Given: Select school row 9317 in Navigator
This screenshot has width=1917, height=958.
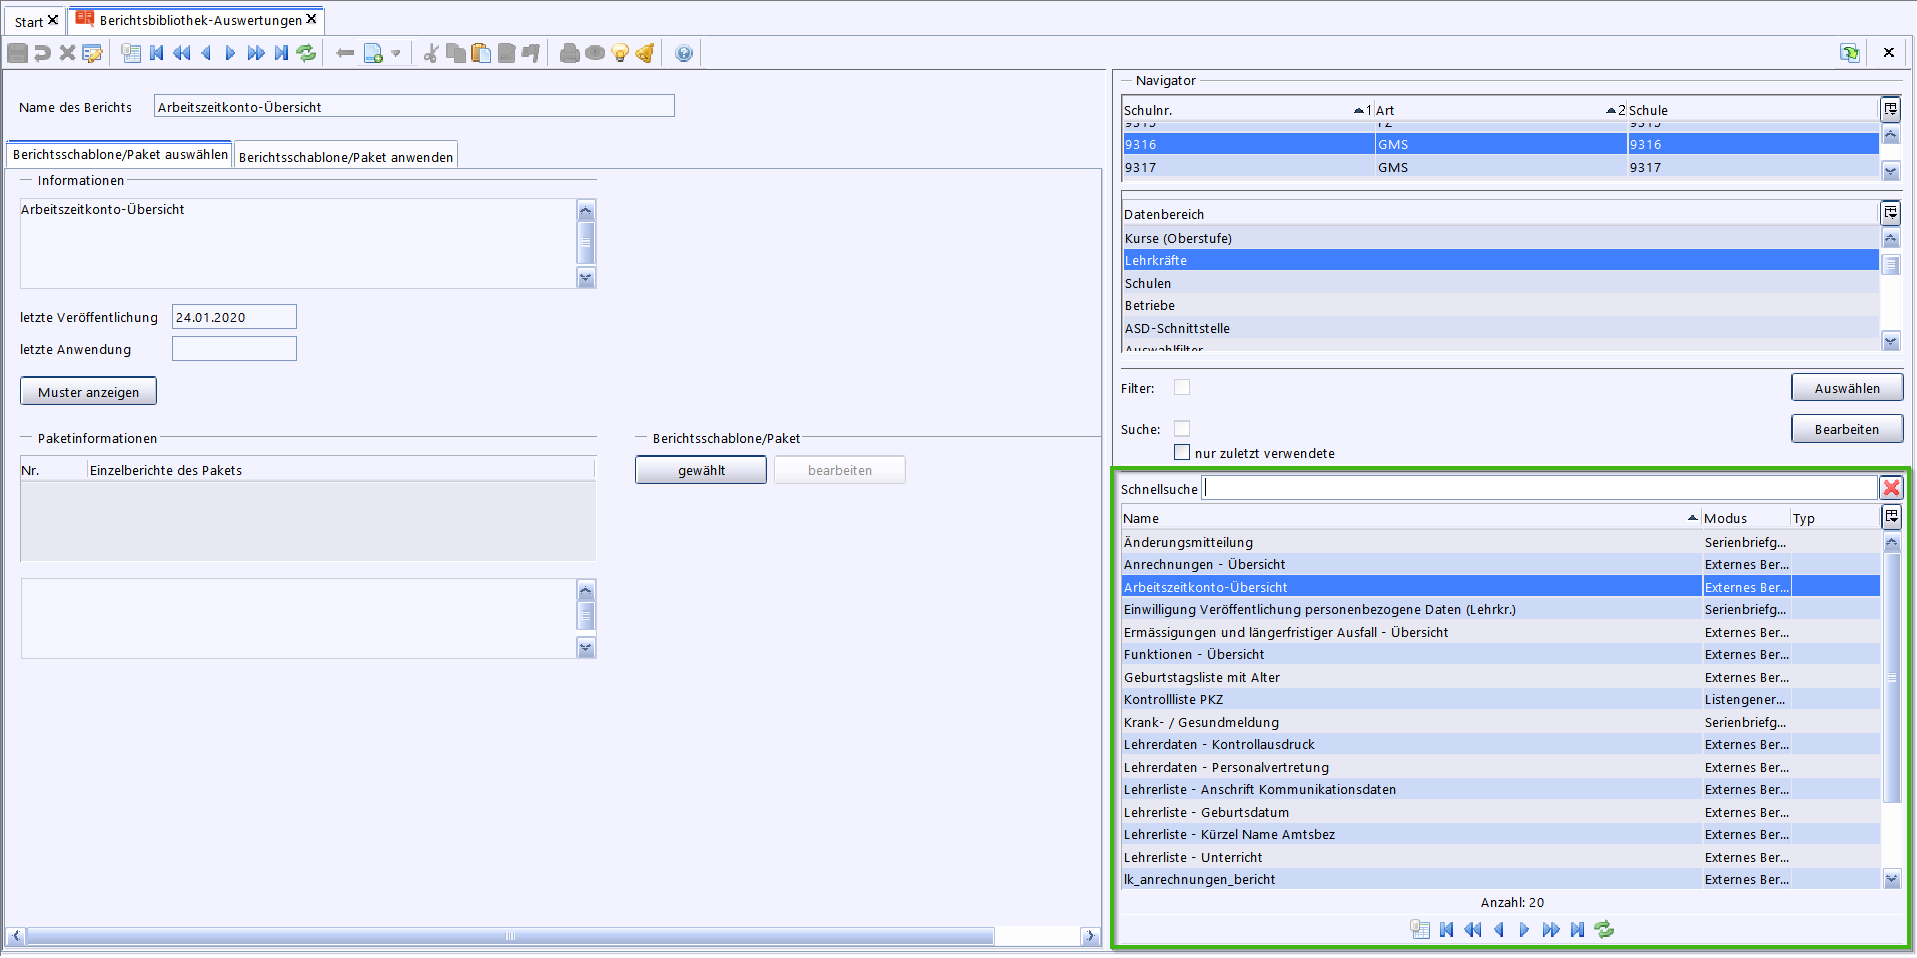Looking at the screenshot, I should [x=1500, y=167].
